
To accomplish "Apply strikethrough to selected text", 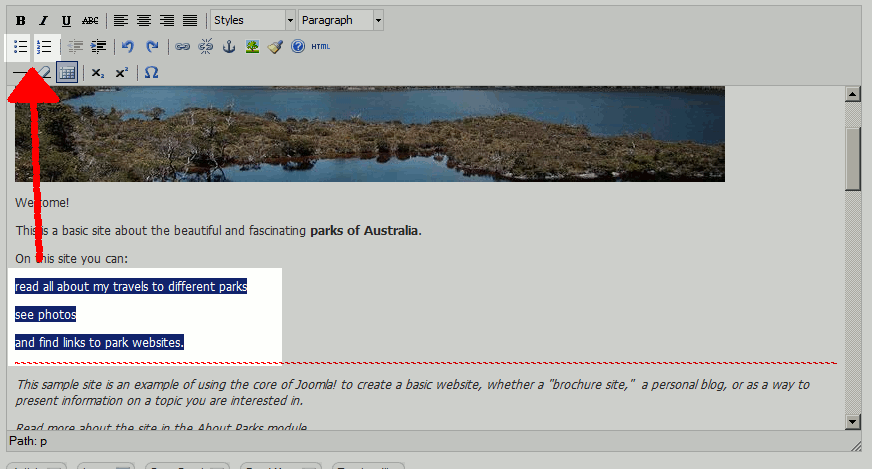I will click(x=90, y=20).
